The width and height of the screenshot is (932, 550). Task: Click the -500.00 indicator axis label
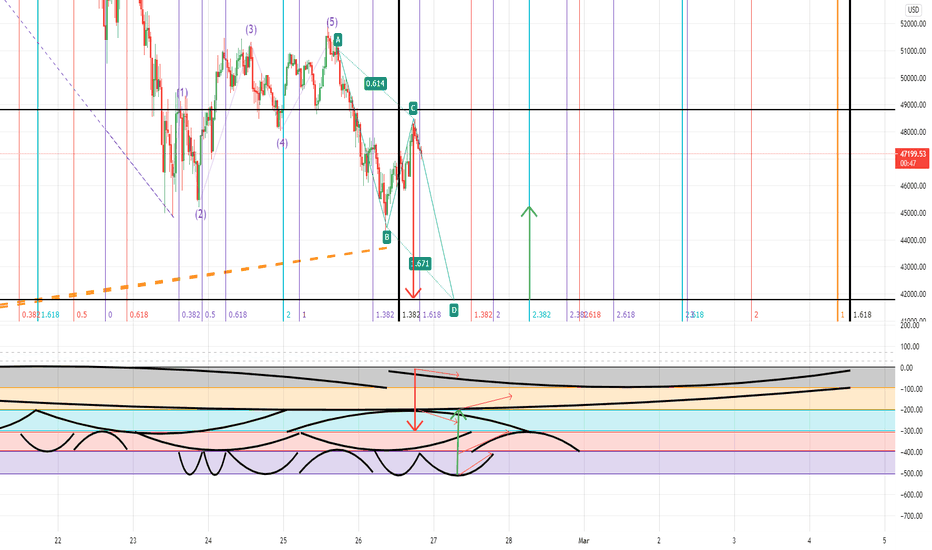[x=911, y=474]
